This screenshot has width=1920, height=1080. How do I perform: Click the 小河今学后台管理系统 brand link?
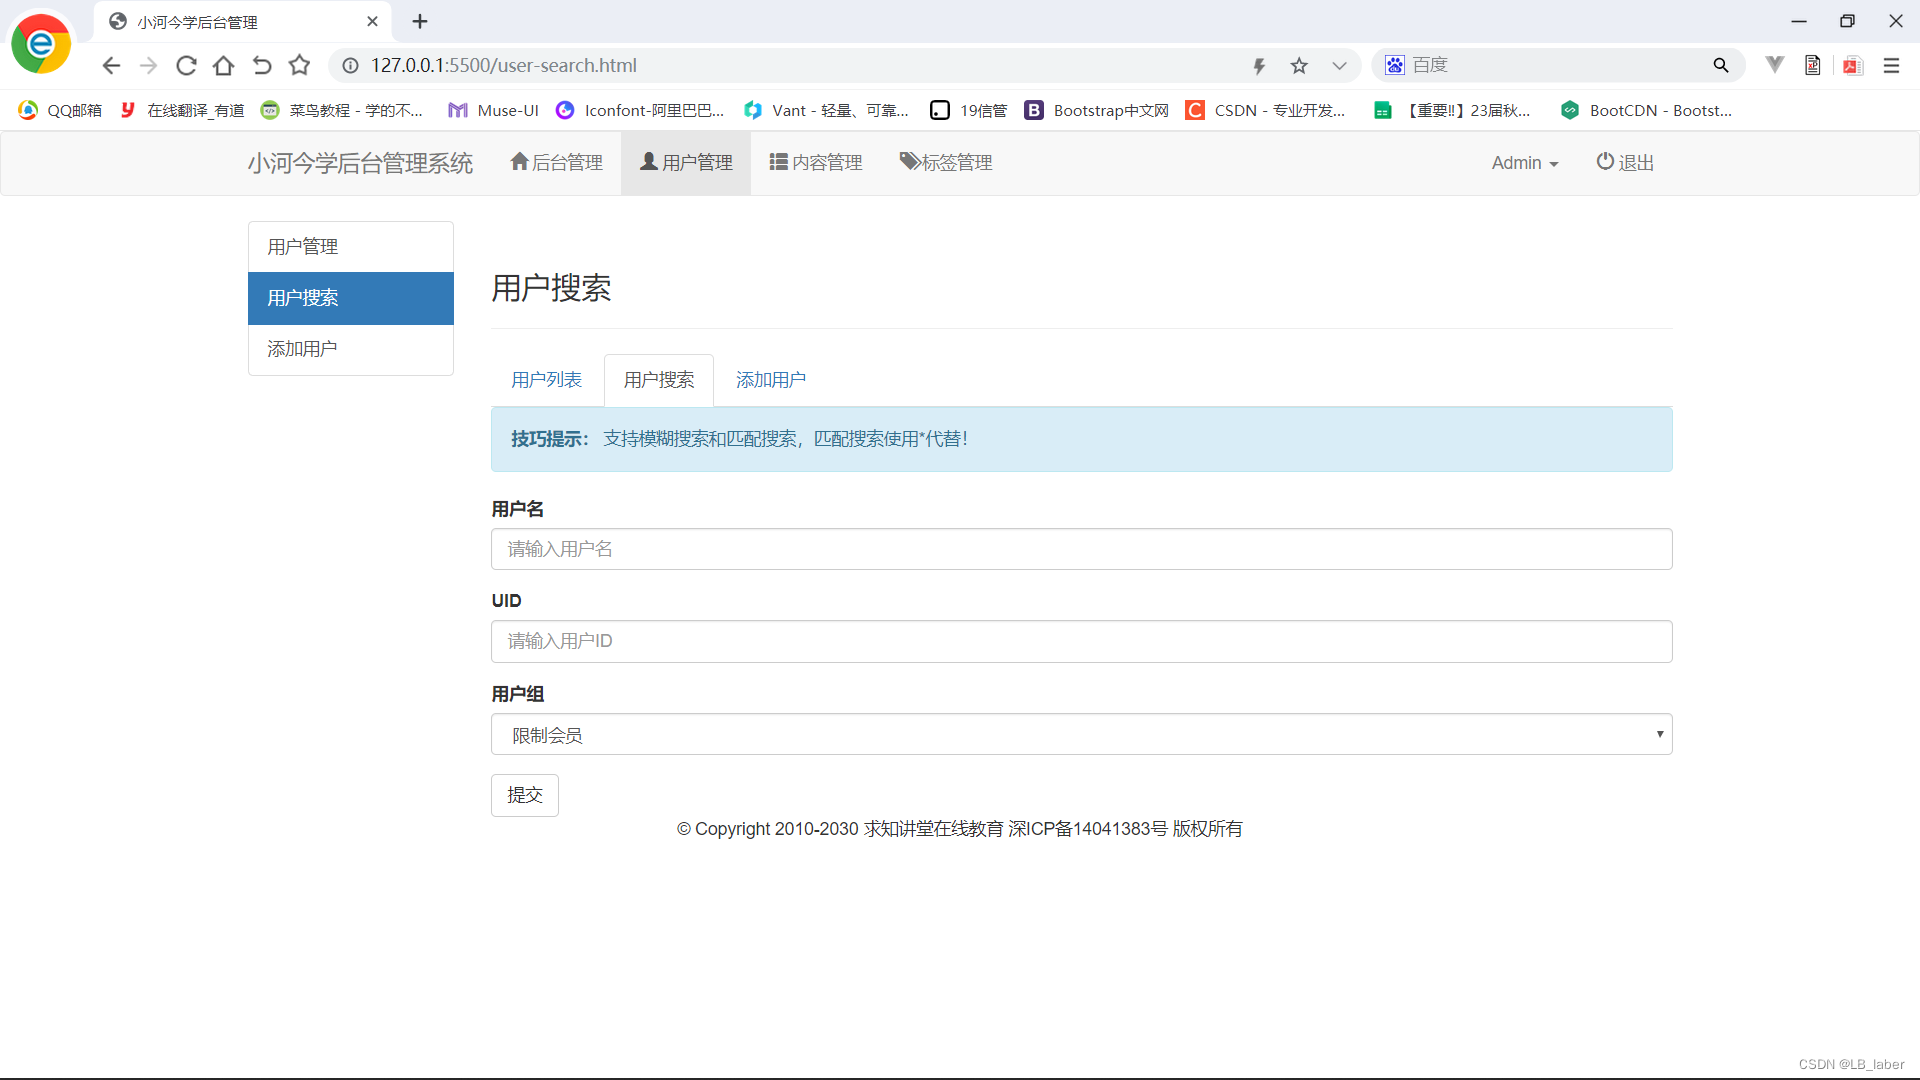[x=360, y=163]
